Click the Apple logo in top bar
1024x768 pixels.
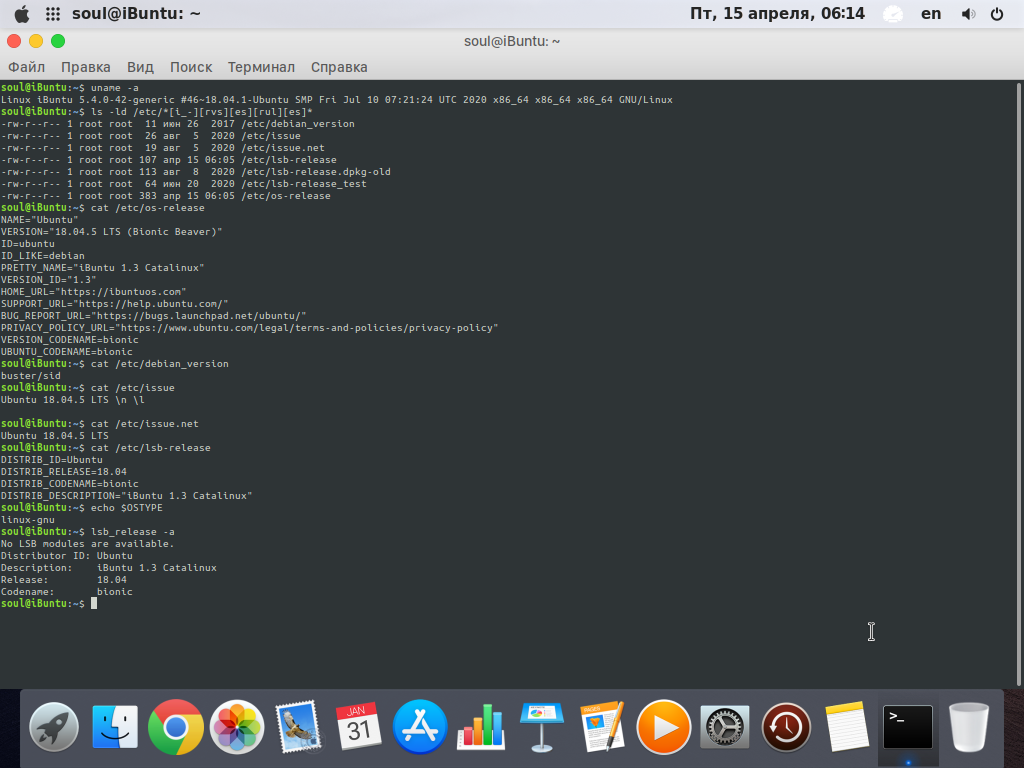pyautogui.click(x=22, y=14)
